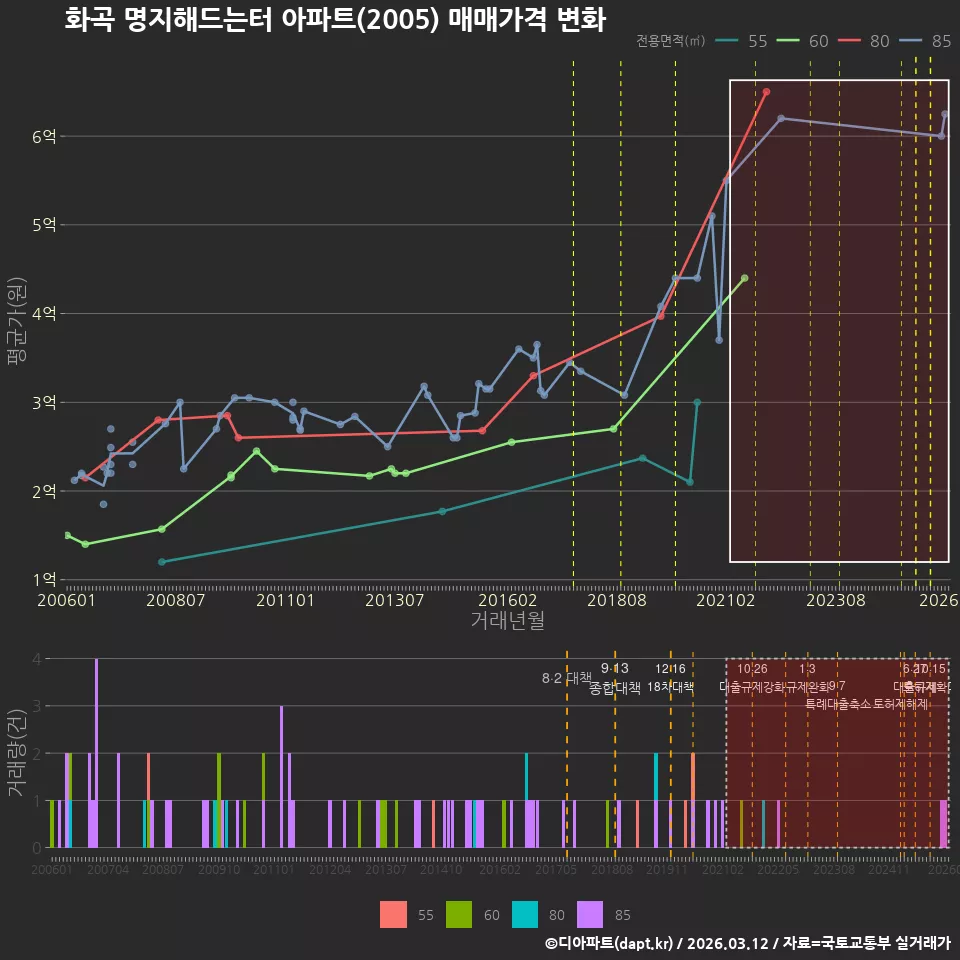Click 201808 on the price chart x-axis
This screenshot has width=960, height=960.
pyautogui.click(x=617, y=600)
